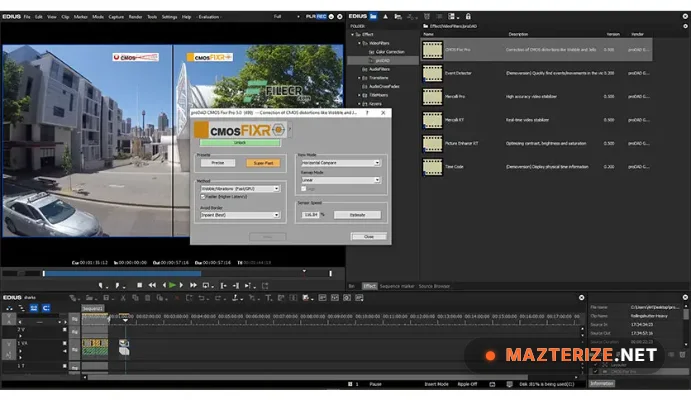Select the Picture Enhance XT effect row
The image size is (691, 400).
pyautogui.click(x=537, y=144)
